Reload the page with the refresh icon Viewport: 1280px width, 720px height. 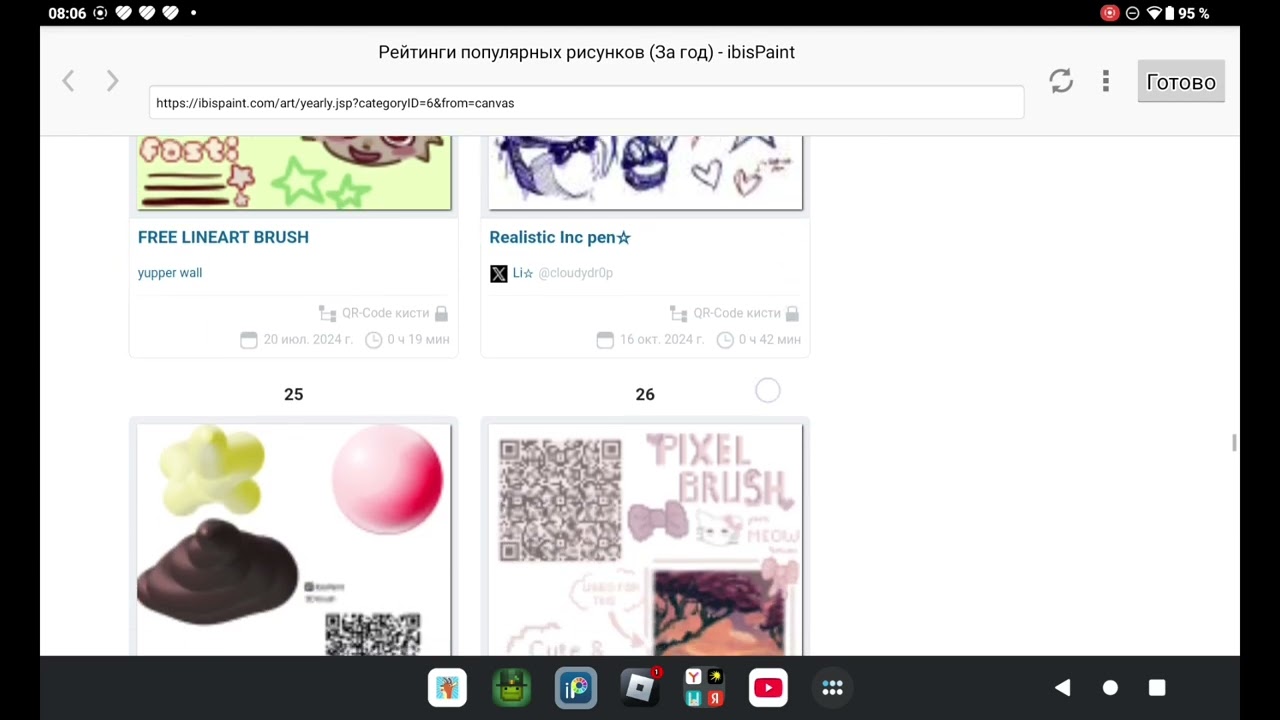(1061, 81)
